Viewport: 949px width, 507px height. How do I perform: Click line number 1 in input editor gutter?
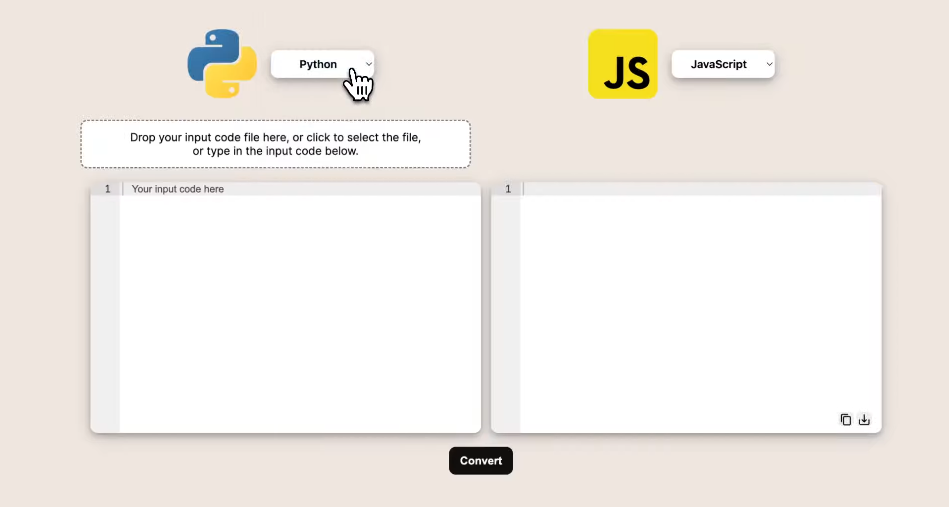pyautogui.click(x=108, y=189)
